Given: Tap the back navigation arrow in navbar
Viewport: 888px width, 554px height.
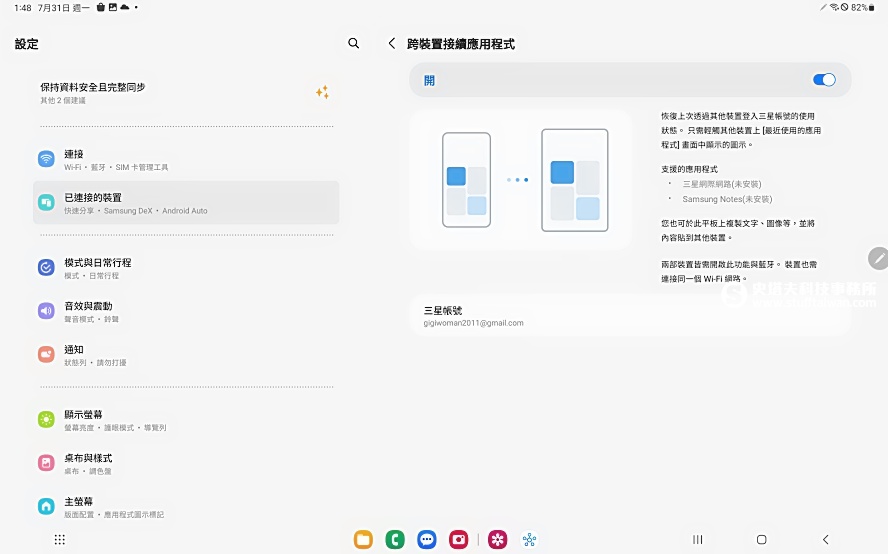Looking at the screenshot, I should point(826,539).
